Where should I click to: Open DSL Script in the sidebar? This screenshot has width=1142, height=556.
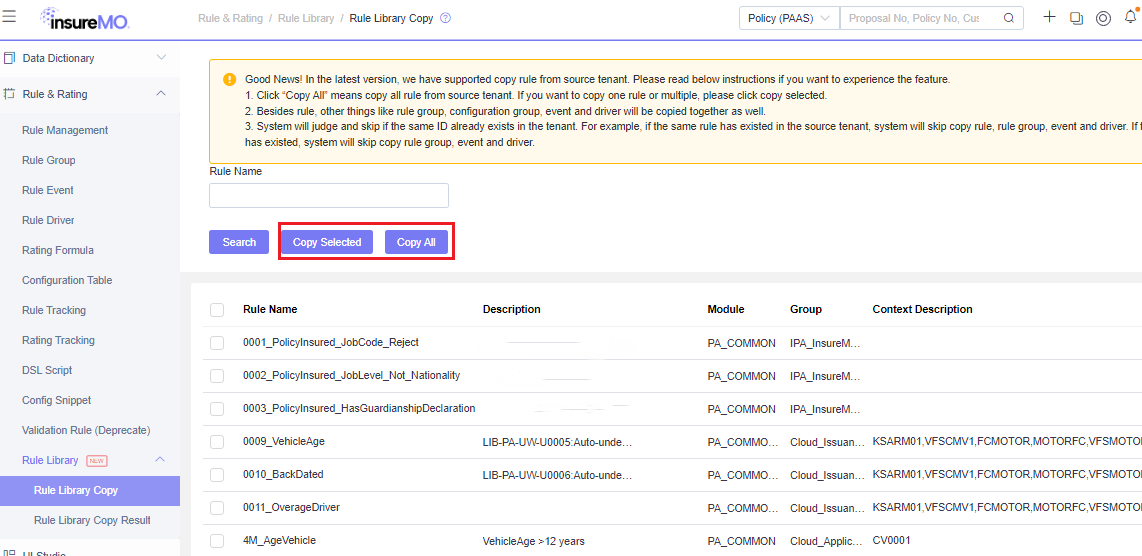point(47,370)
